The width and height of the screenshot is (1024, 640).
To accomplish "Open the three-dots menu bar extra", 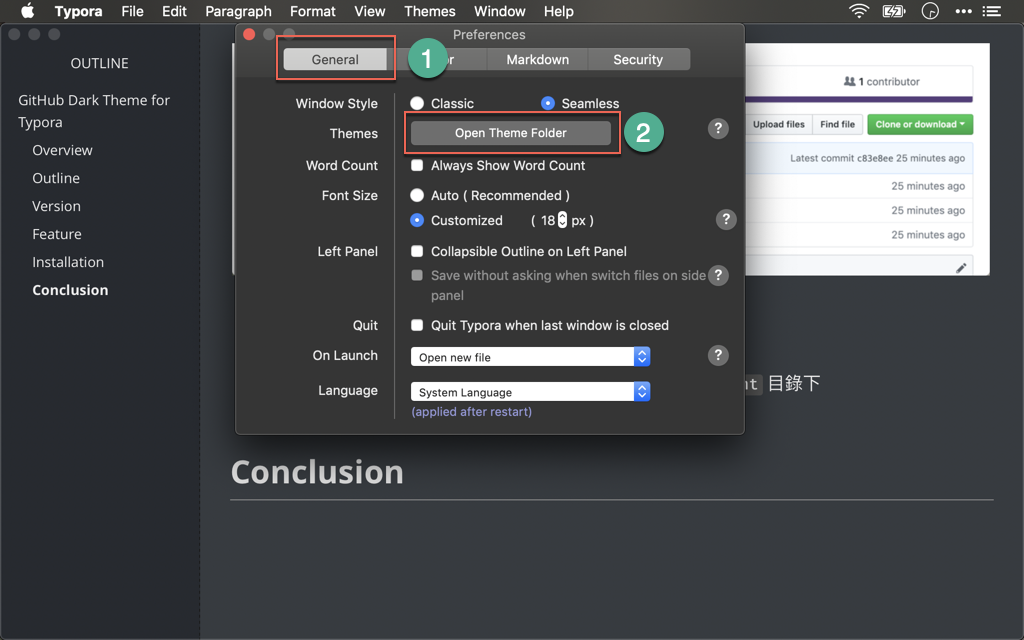I will (963, 11).
